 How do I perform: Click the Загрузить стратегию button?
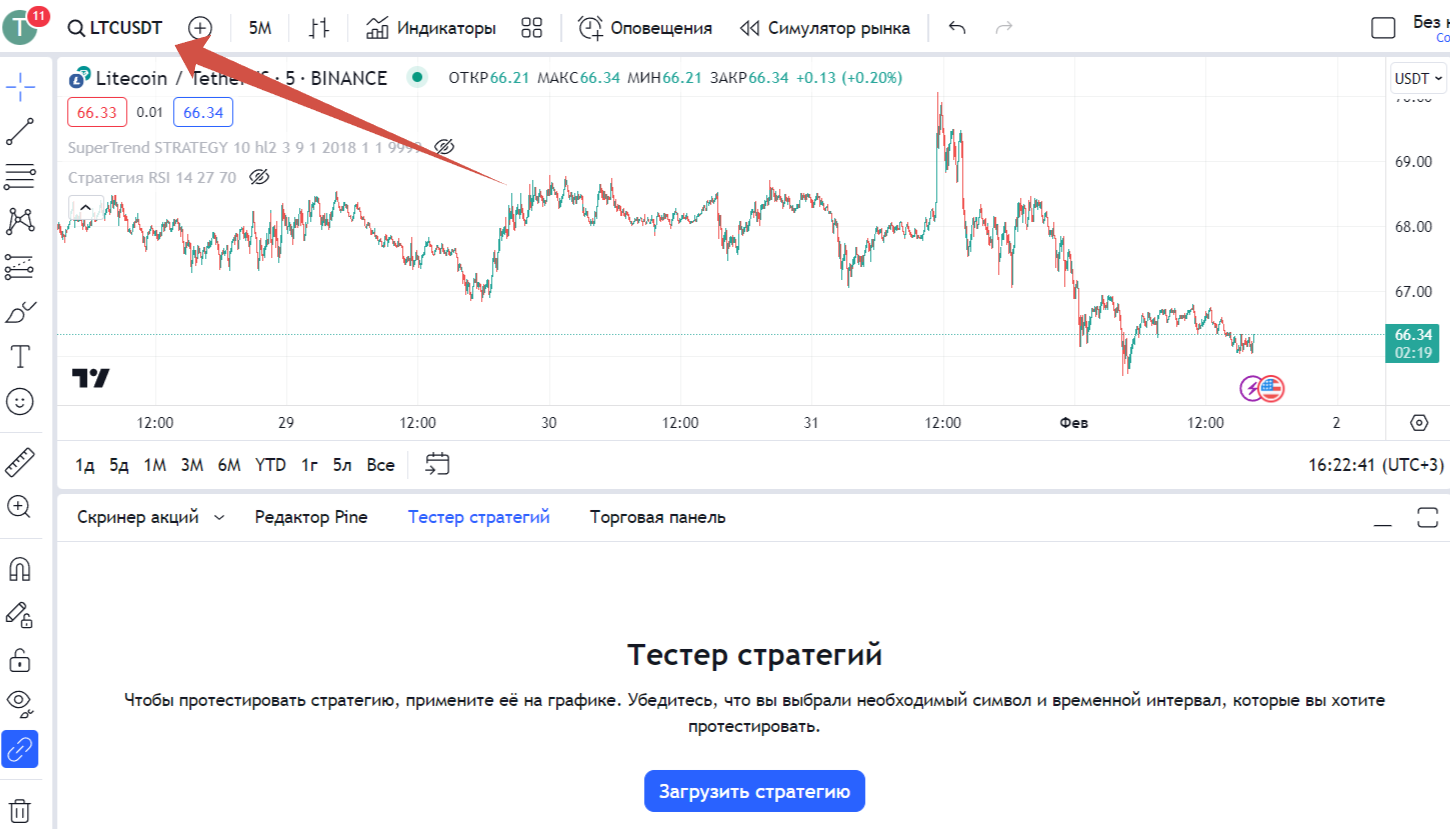(754, 791)
